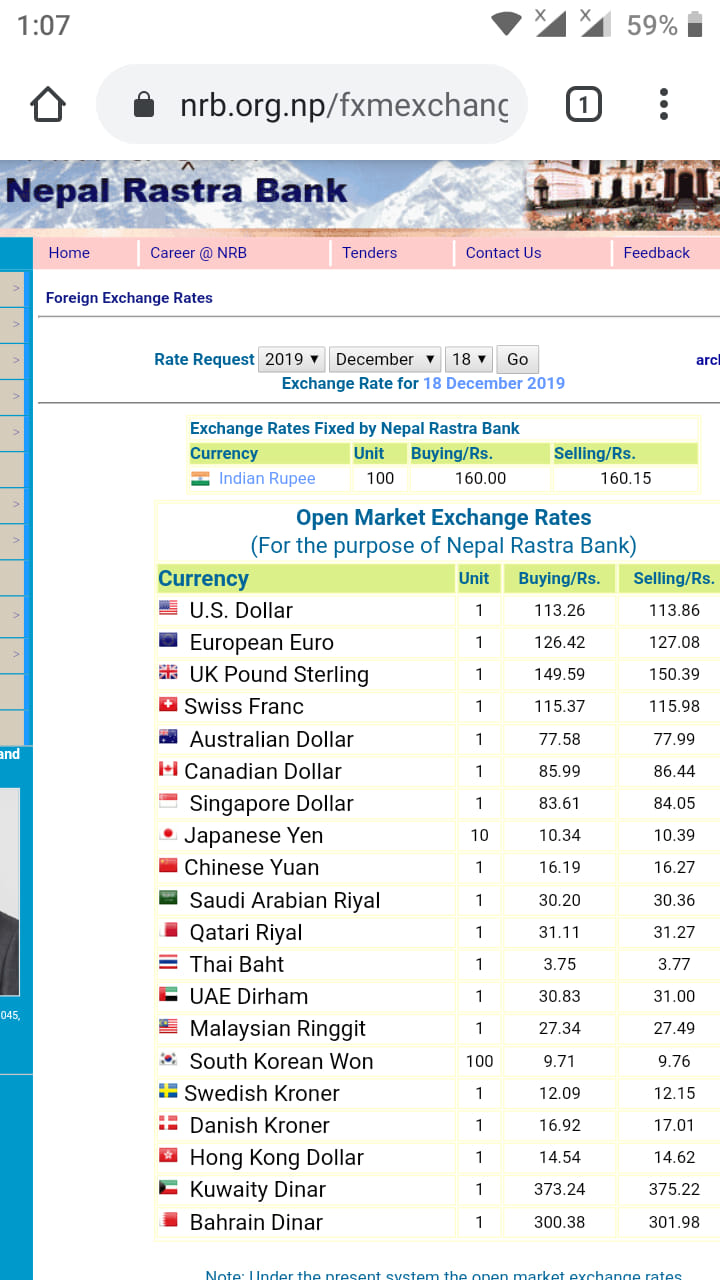
Task: Open the Home menu item
Action: (x=69, y=253)
